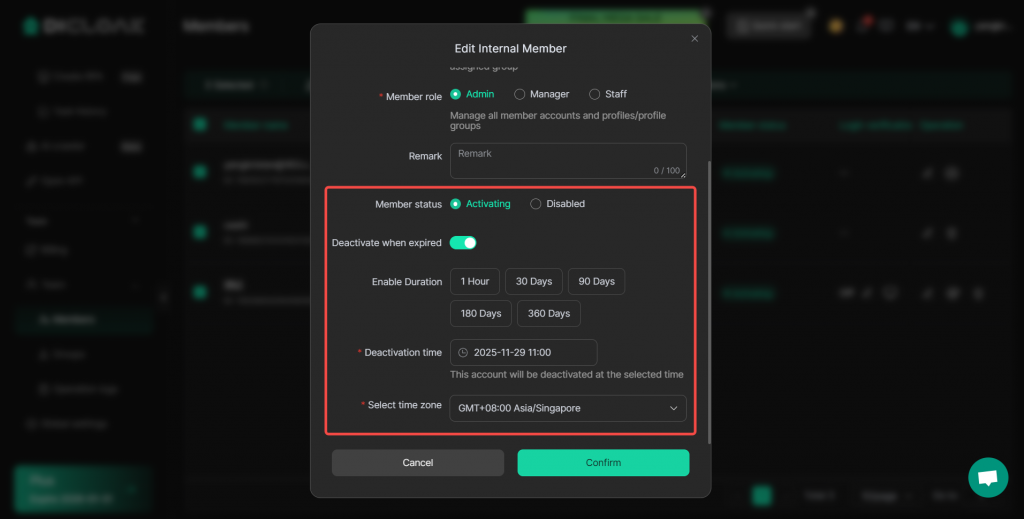Click into the Remark text field
The image size is (1024, 519).
pos(567,161)
